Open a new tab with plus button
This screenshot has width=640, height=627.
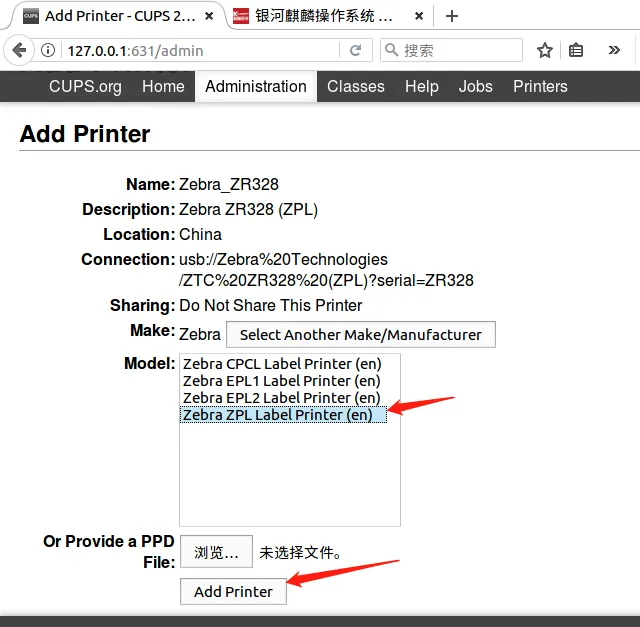tap(452, 16)
